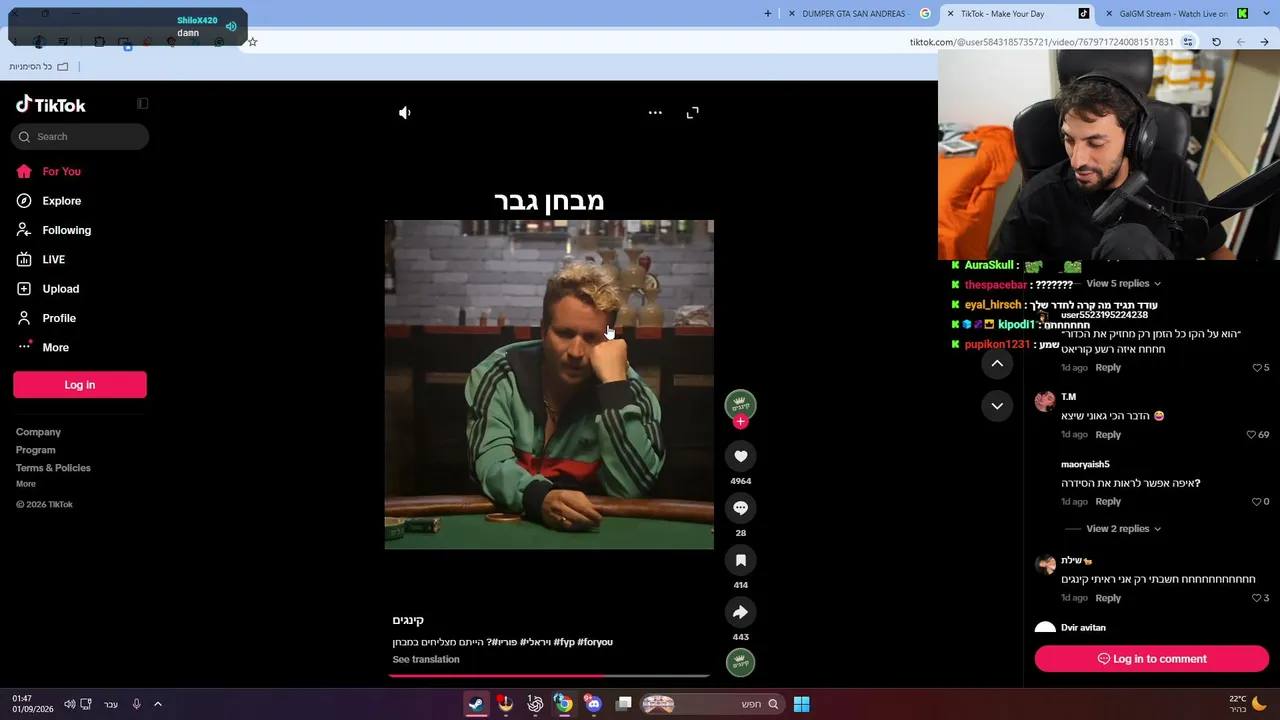Click the small footer More link

click(26, 484)
